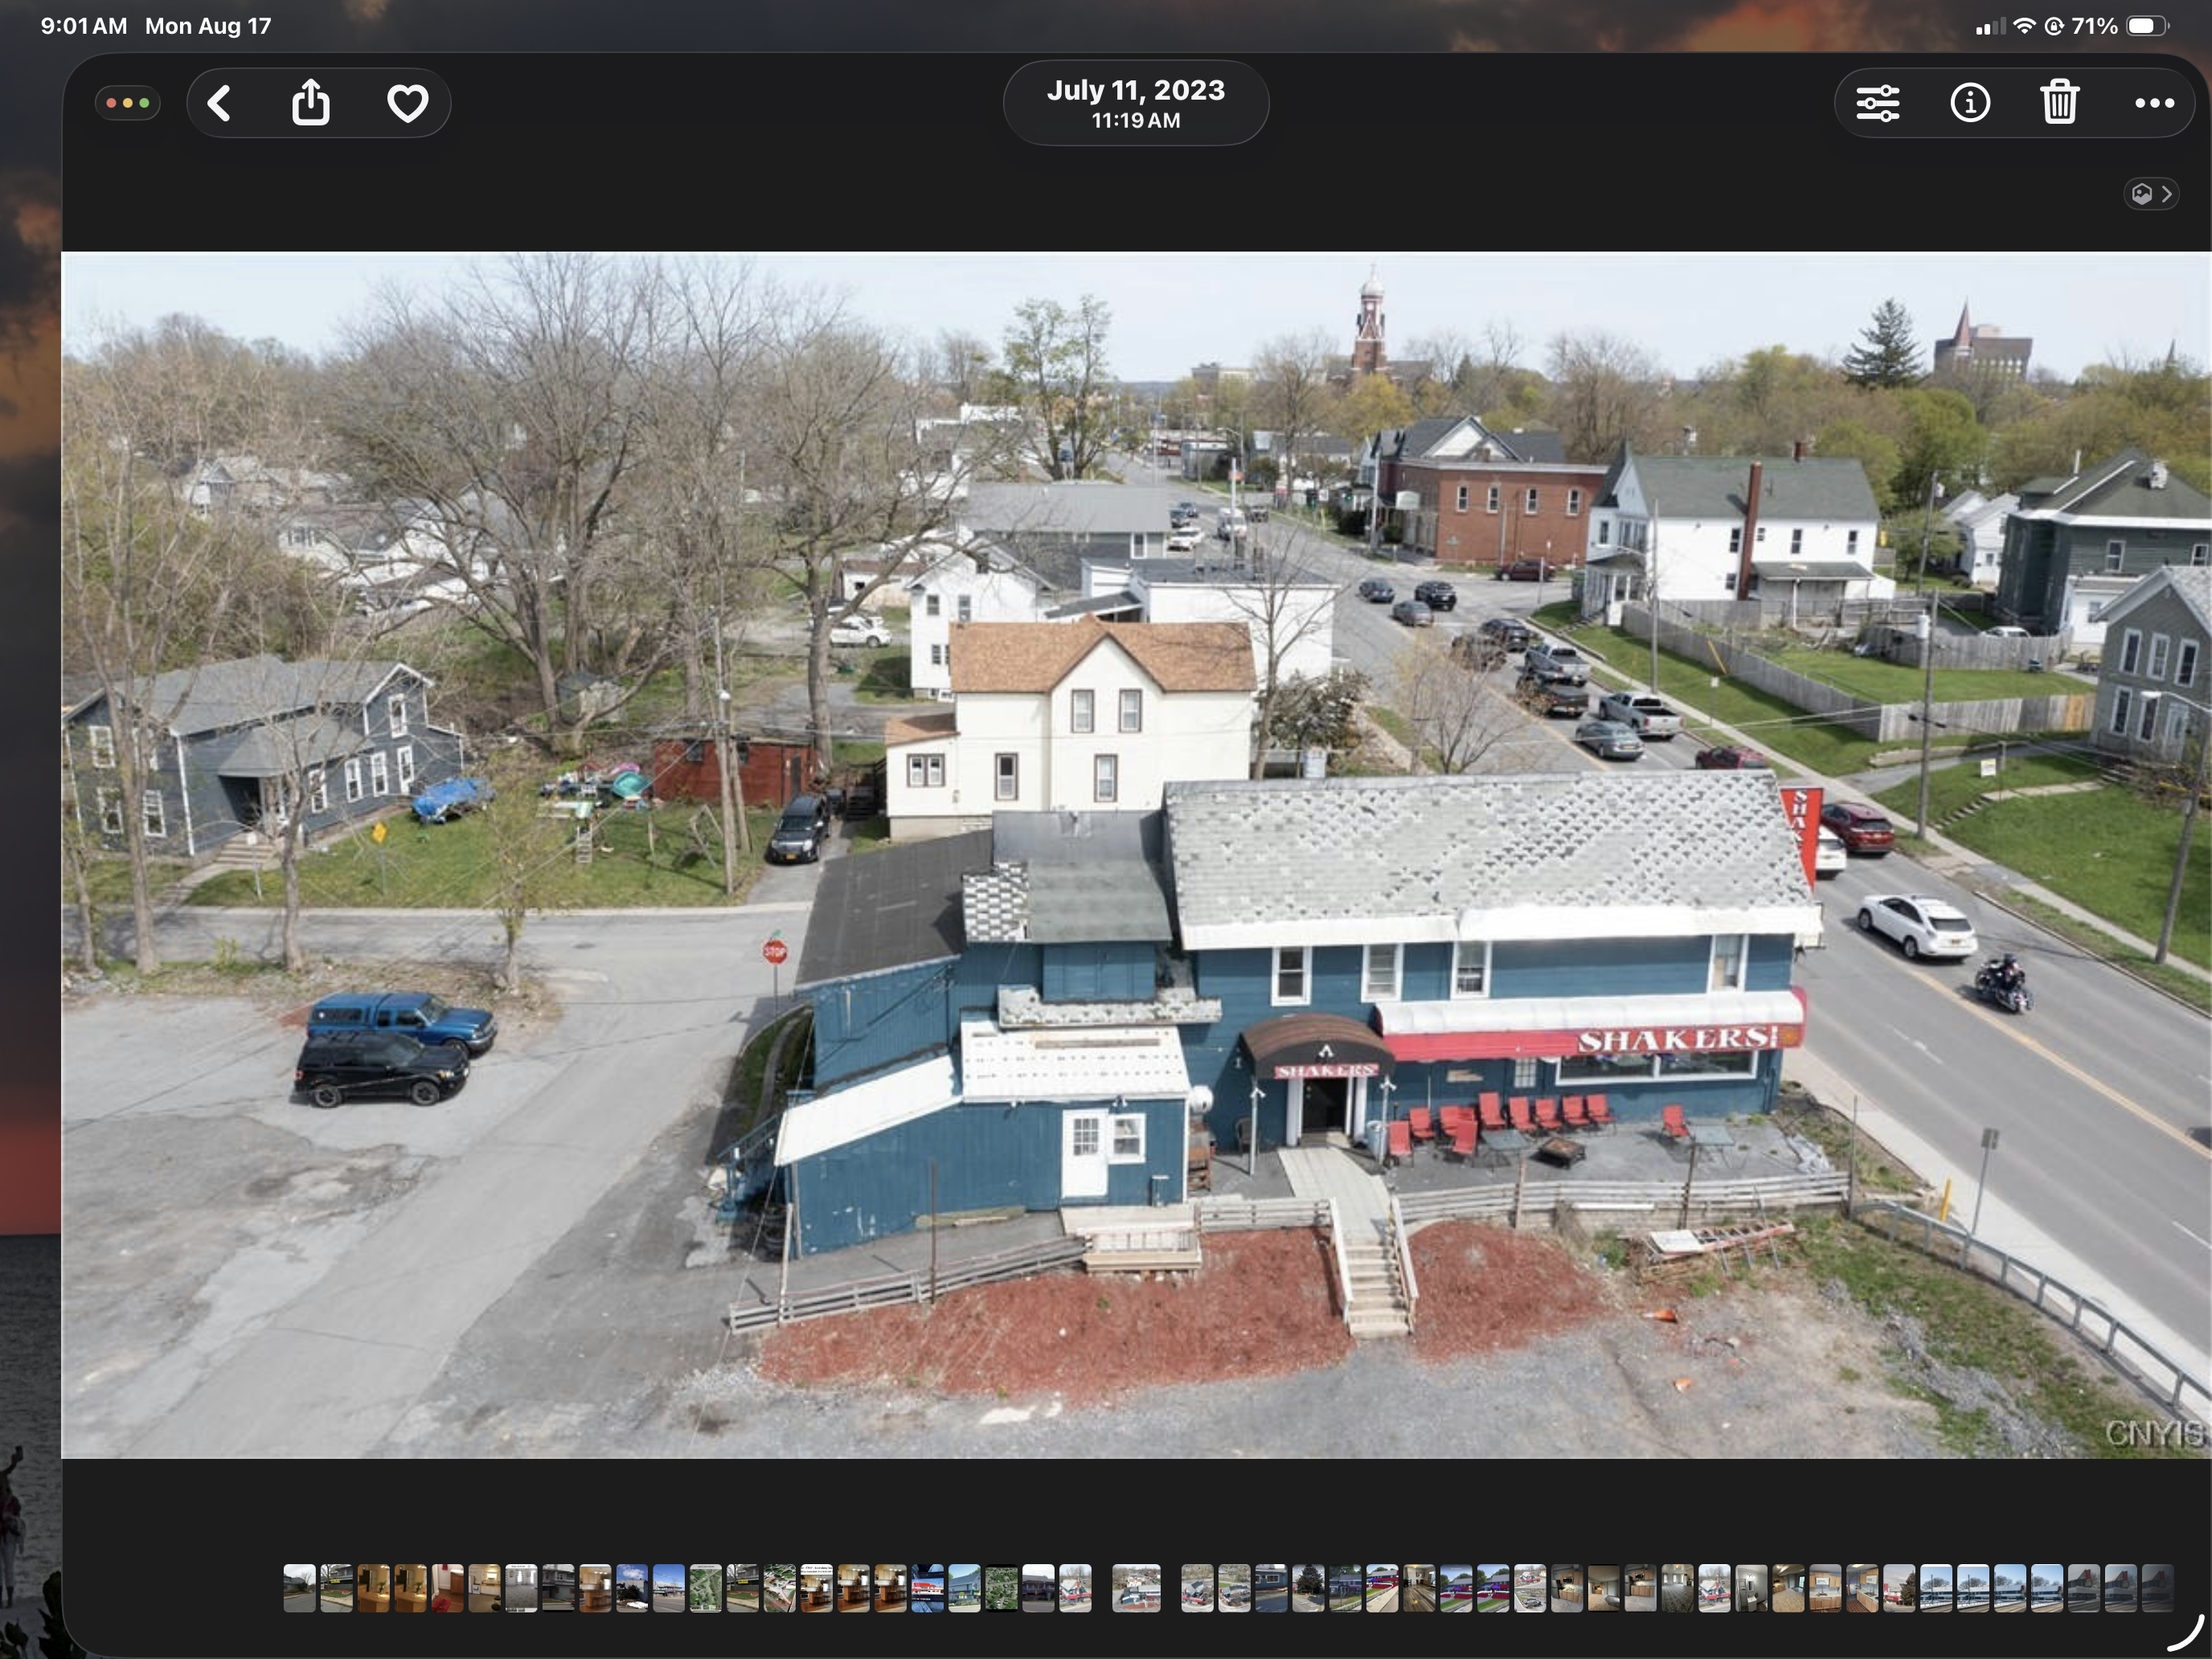Tap the Mon Aug 17 date in status bar
Image resolution: width=2212 pixels, height=1659 pixels.
(x=208, y=26)
